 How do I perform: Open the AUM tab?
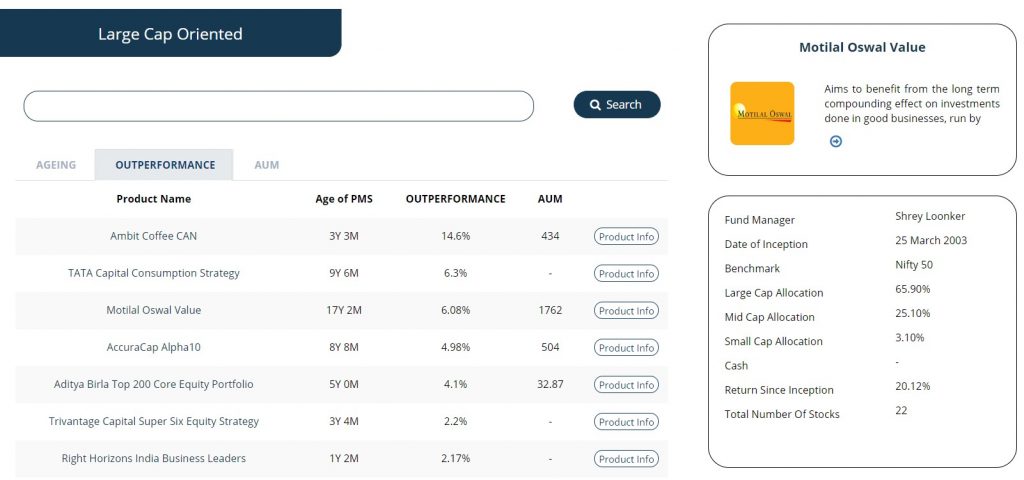click(x=266, y=165)
